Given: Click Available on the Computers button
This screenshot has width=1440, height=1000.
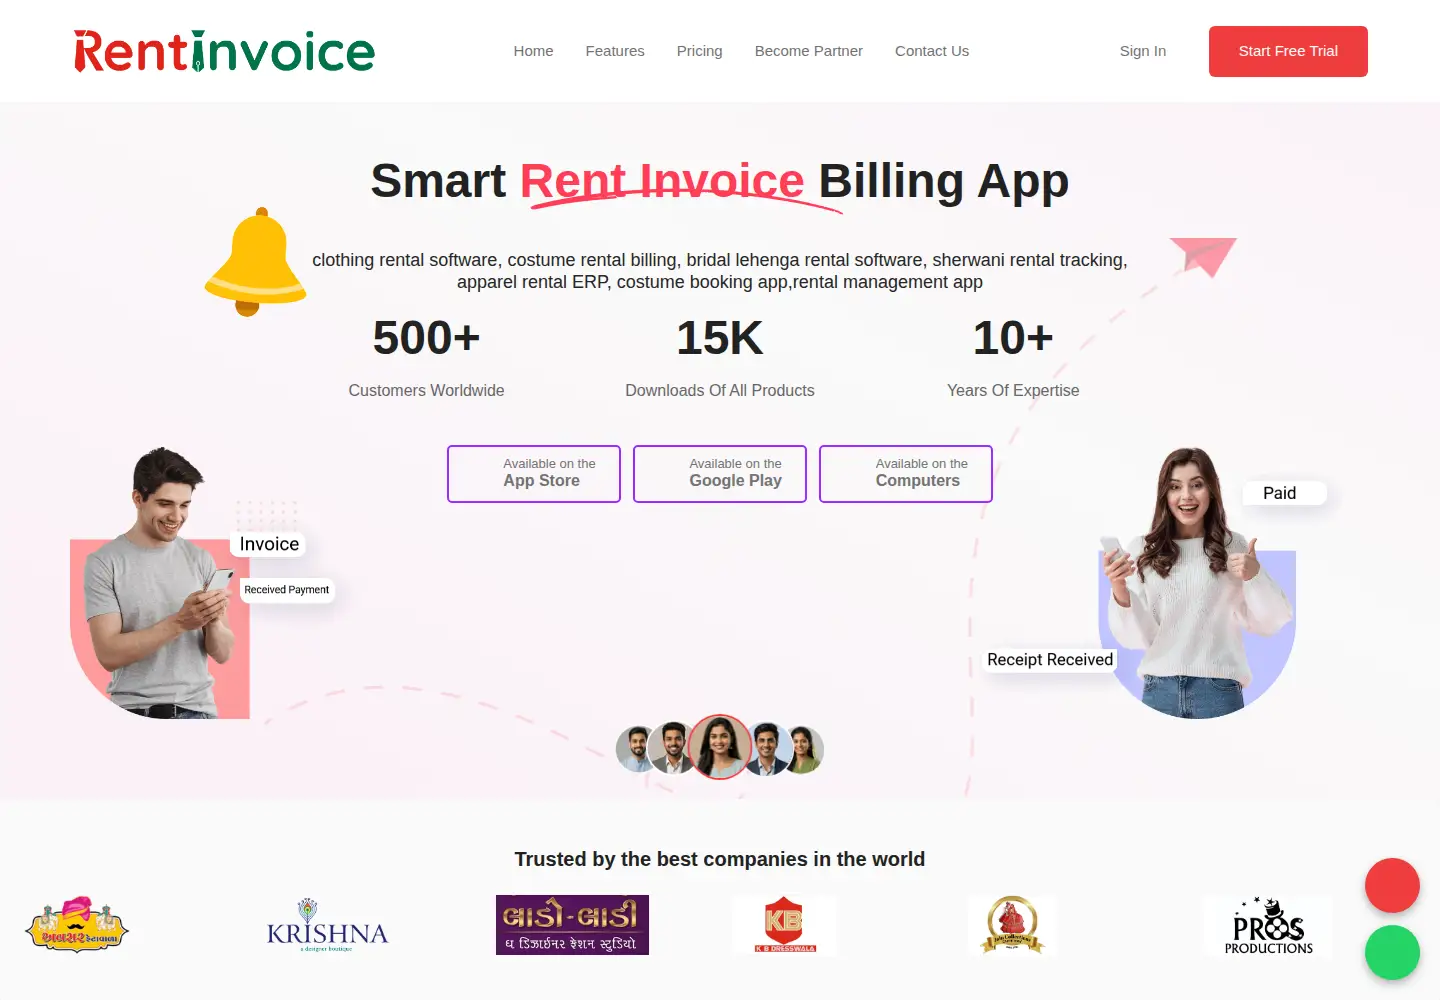Looking at the screenshot, I should pyautogui.click(x=906, y=474).
